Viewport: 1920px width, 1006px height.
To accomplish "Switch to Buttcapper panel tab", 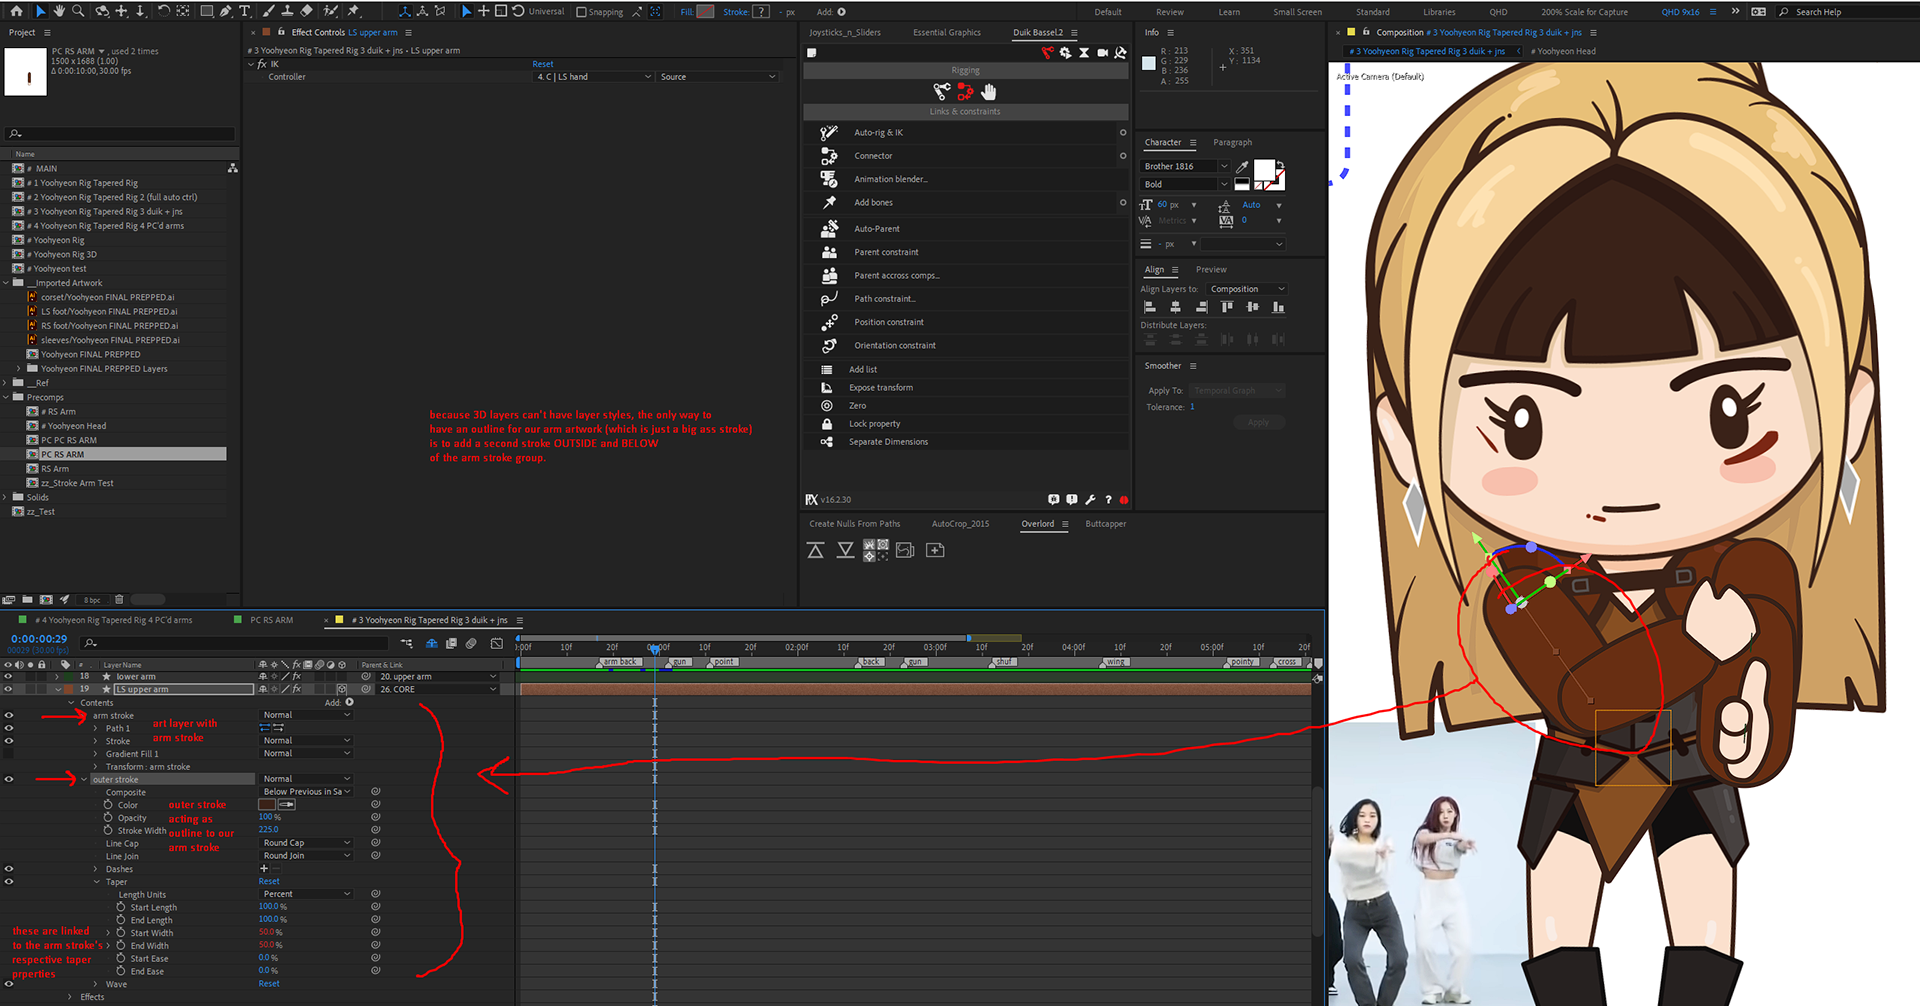I will pyautogui.click(x=1105, y=524).
